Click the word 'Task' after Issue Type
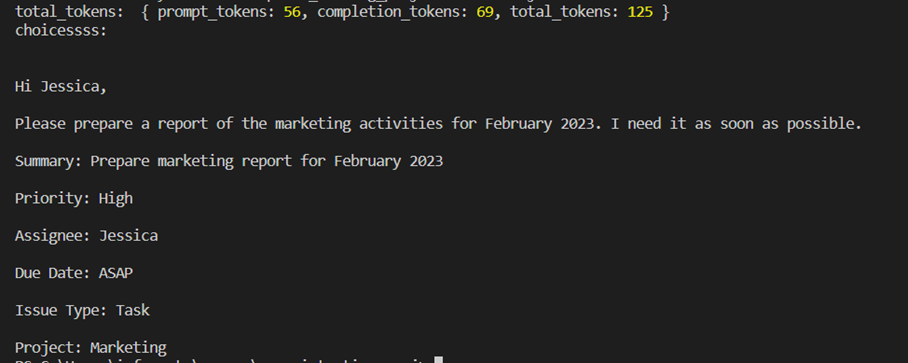The height and width of the screenshot is (363, 908). coord(133,310)
